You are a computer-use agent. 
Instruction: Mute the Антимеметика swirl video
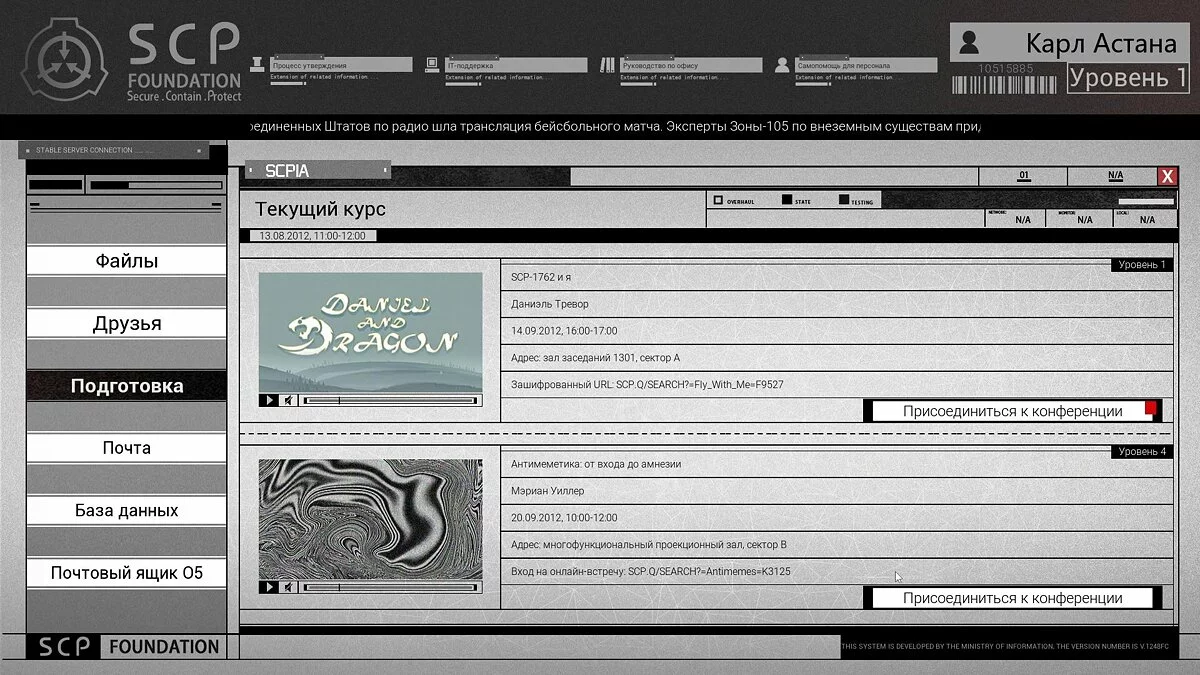pyautogui.click(x=288, y=587)
